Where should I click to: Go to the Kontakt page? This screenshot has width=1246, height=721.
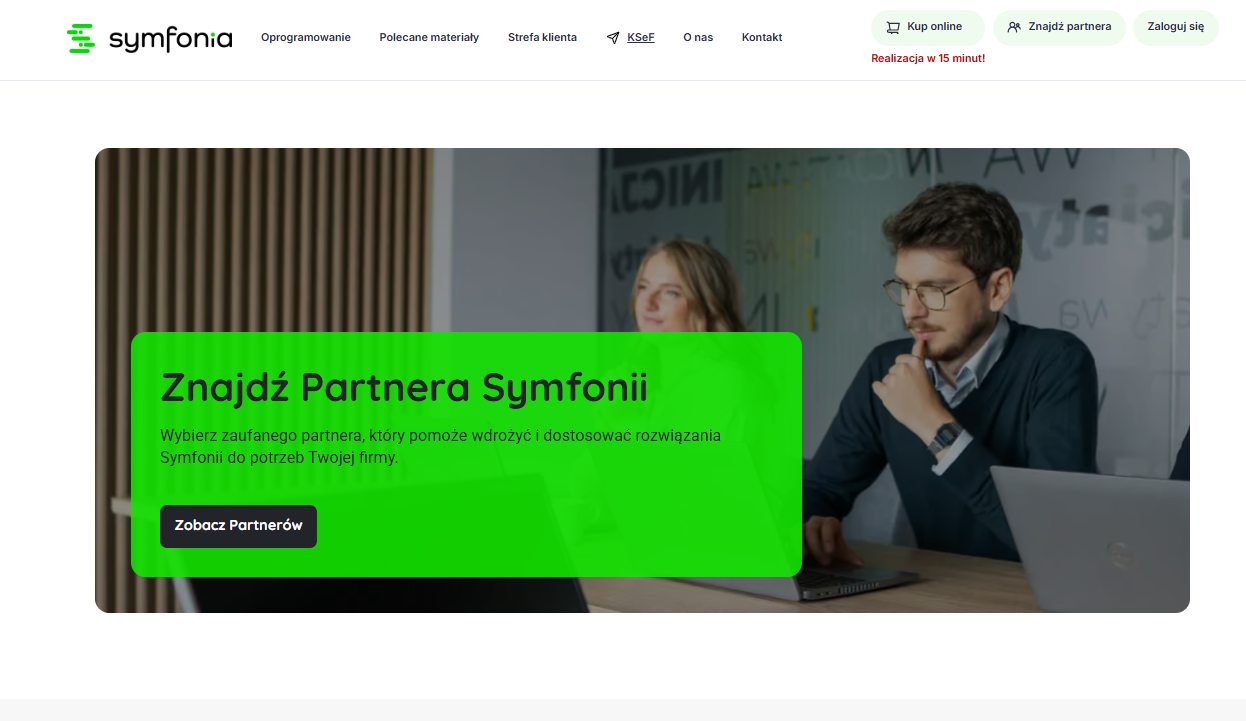(762, 37)
